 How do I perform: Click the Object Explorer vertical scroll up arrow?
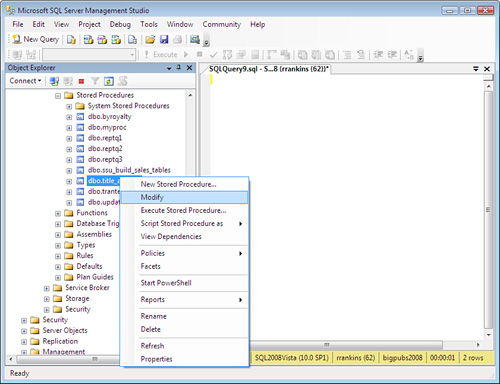click(190, 95)
